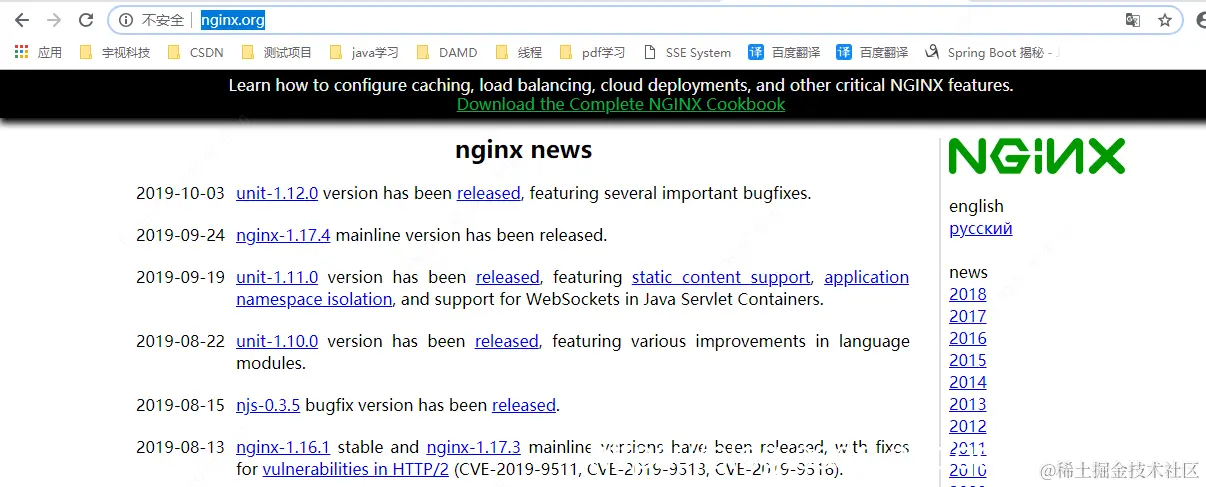
Task: Click the nginx news heading
Action: 523,150
